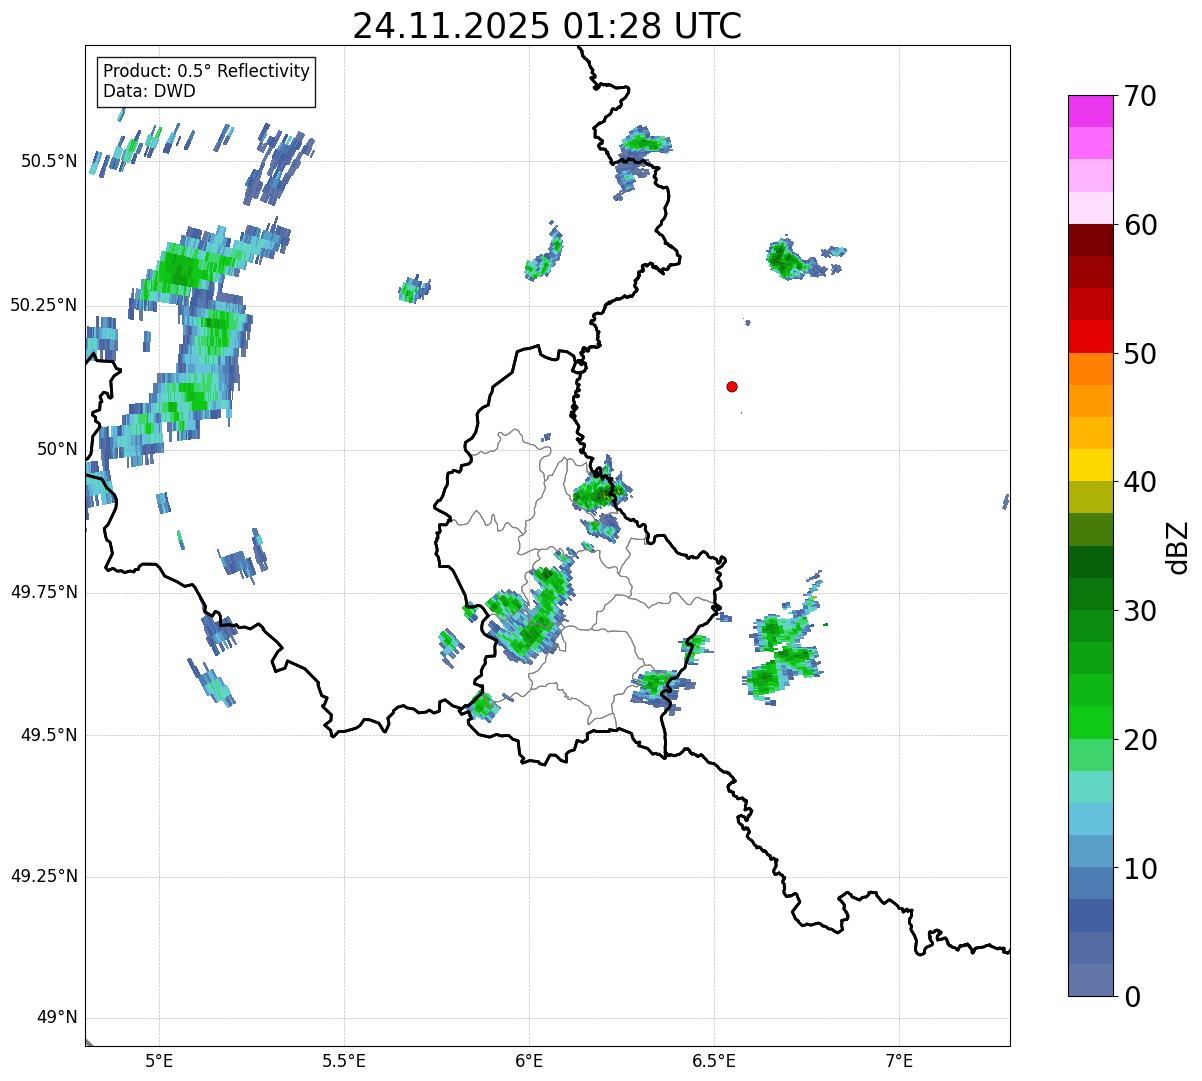The height and width of the screenshot is (1081, 1202).
Task: Click the orange colorbar swatch just above 50
Action: [x=1091, y=369]
